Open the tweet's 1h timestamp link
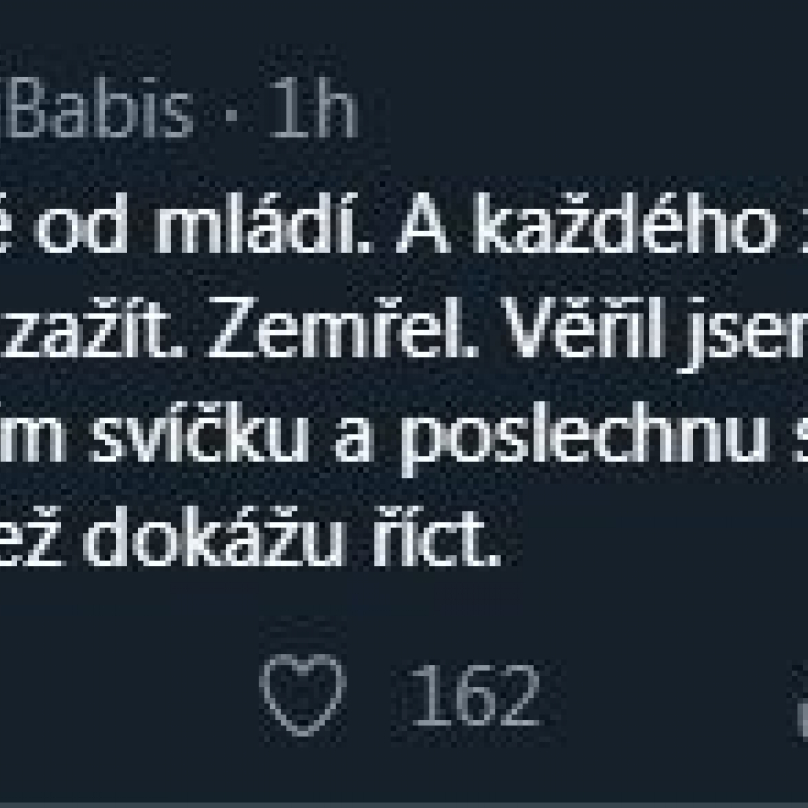Viewport: 808px width, 808px height. (312, 112)
